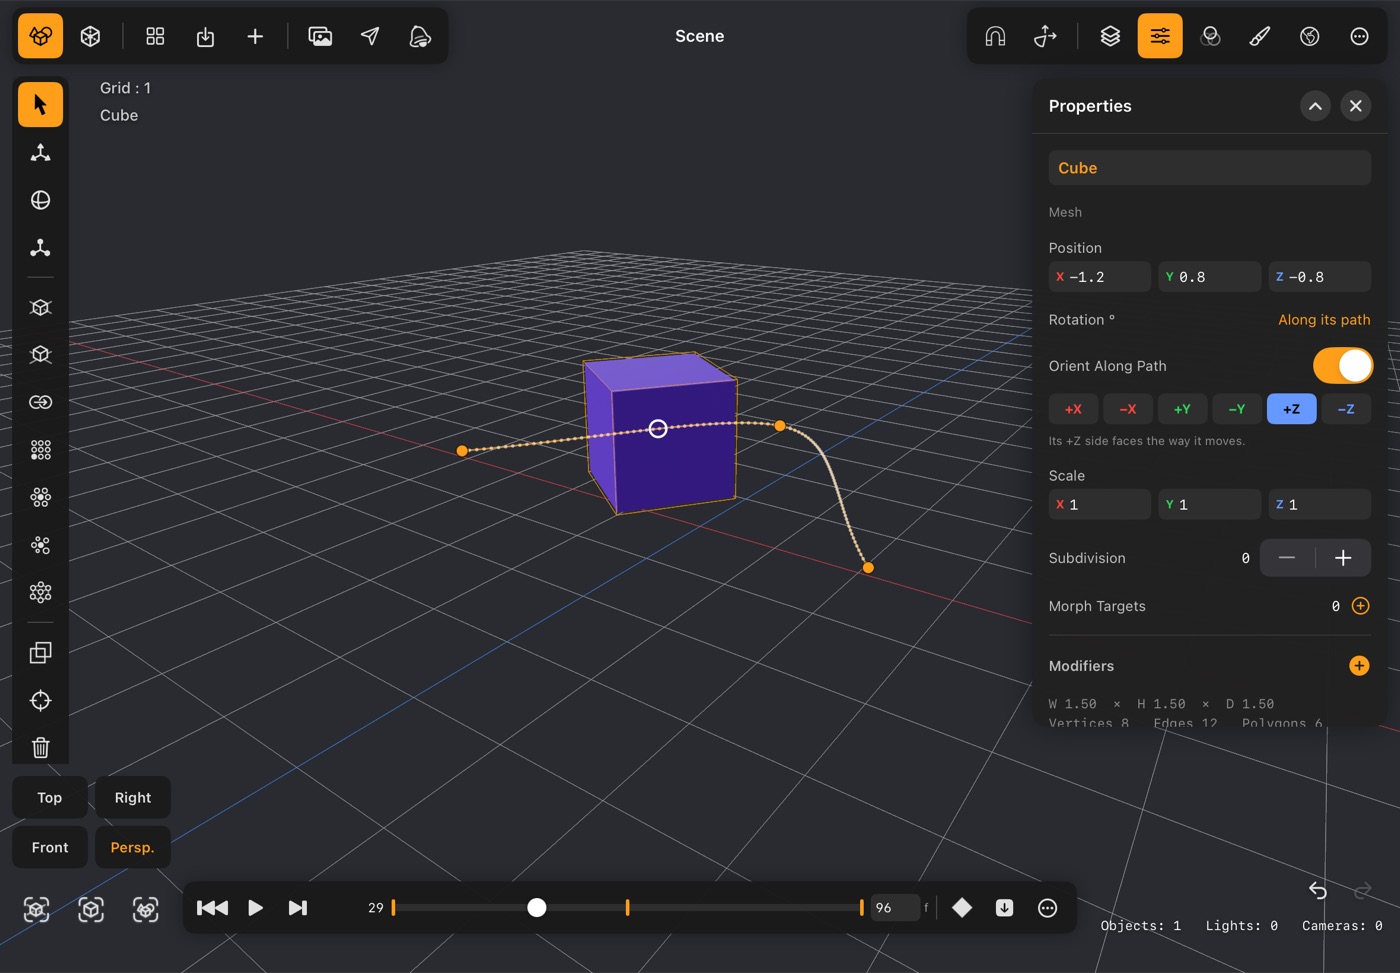Click the paper plane share icon
1400x973 pixels.
tap(370, 36)
